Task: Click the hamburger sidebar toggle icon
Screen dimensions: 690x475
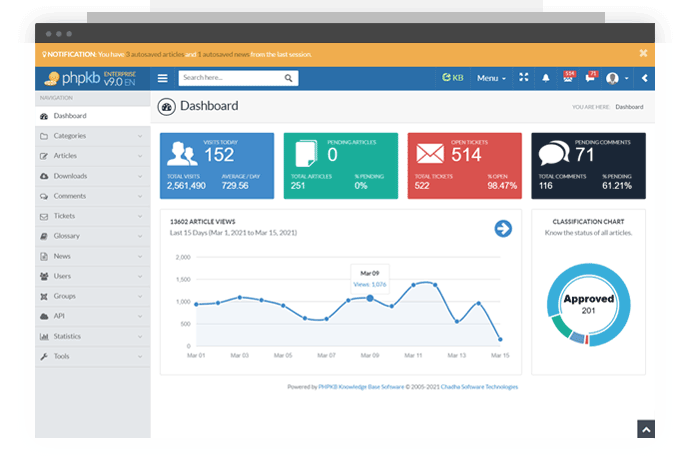Action: [x=163, y=78]
